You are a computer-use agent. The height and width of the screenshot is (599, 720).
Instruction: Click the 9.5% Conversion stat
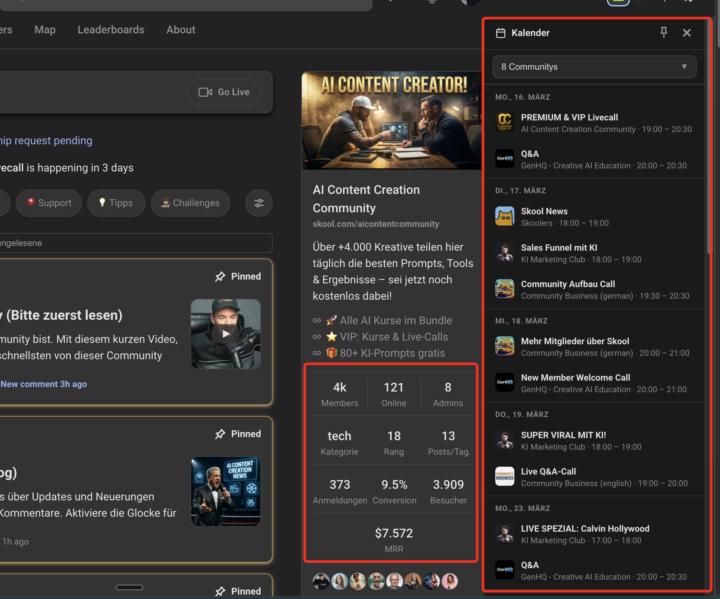(394, 491)
